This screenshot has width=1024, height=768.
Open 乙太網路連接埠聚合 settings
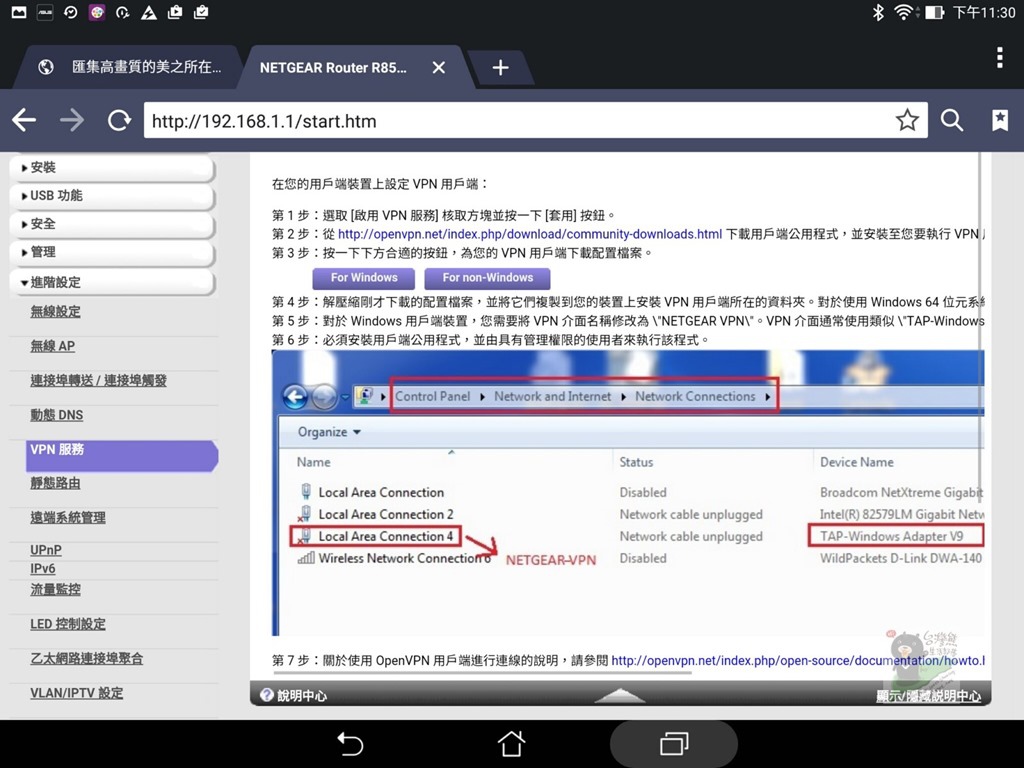click(x=87, y=659)
